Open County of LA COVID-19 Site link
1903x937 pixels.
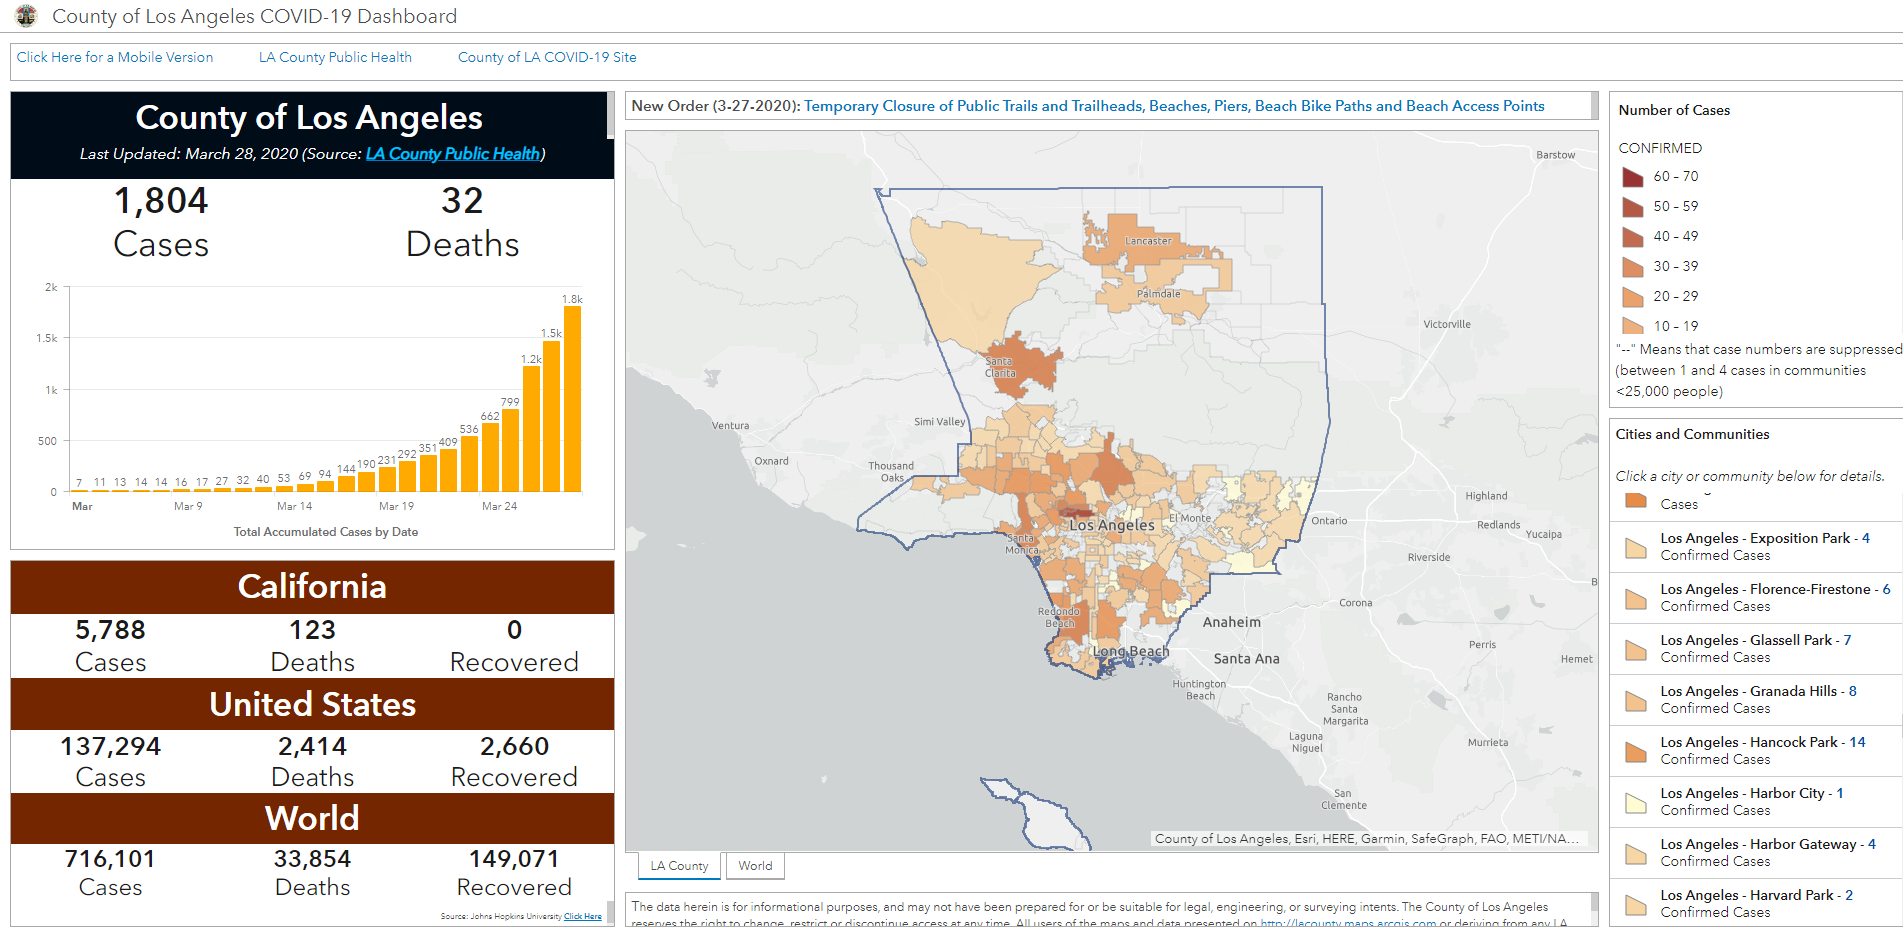pos(547,57)
